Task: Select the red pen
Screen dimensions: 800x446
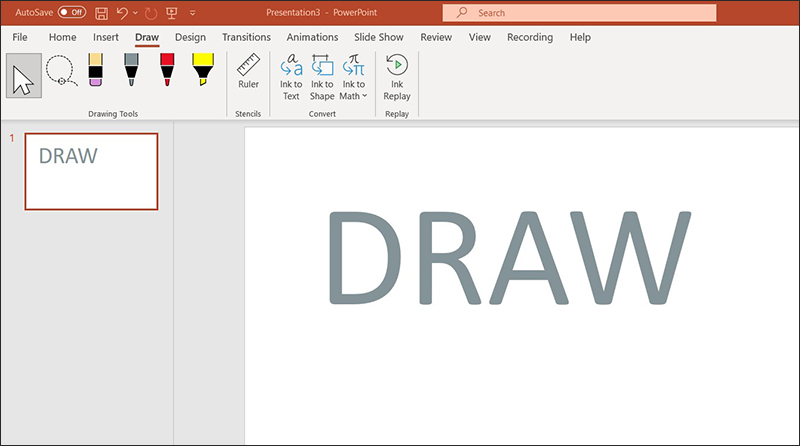Action: point(167,71)
